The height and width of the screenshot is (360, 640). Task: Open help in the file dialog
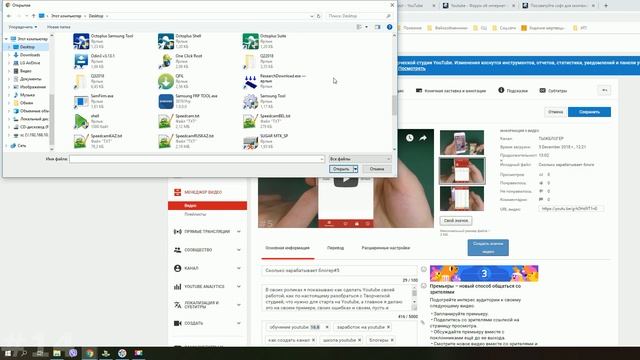pos(389,27)
